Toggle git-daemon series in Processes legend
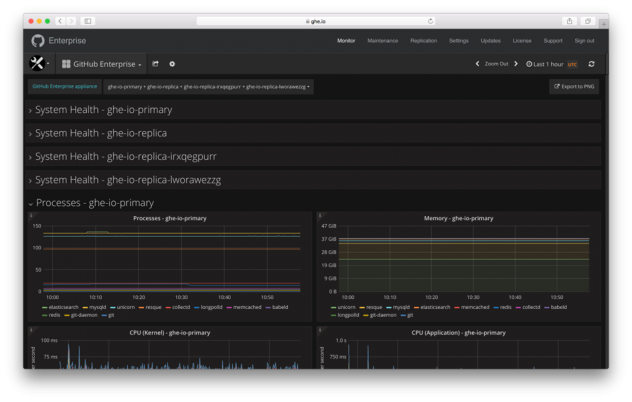Viewport: 632px width, 402px height. pos(84,315)
